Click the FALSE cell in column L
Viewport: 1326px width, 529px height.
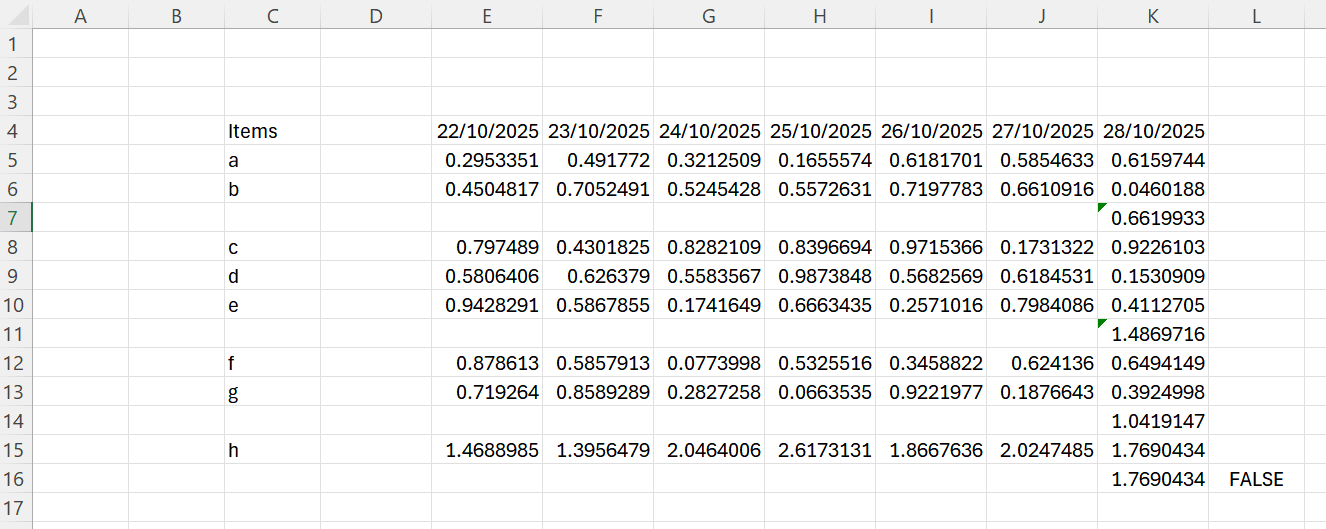click(x=1255, y=480)
